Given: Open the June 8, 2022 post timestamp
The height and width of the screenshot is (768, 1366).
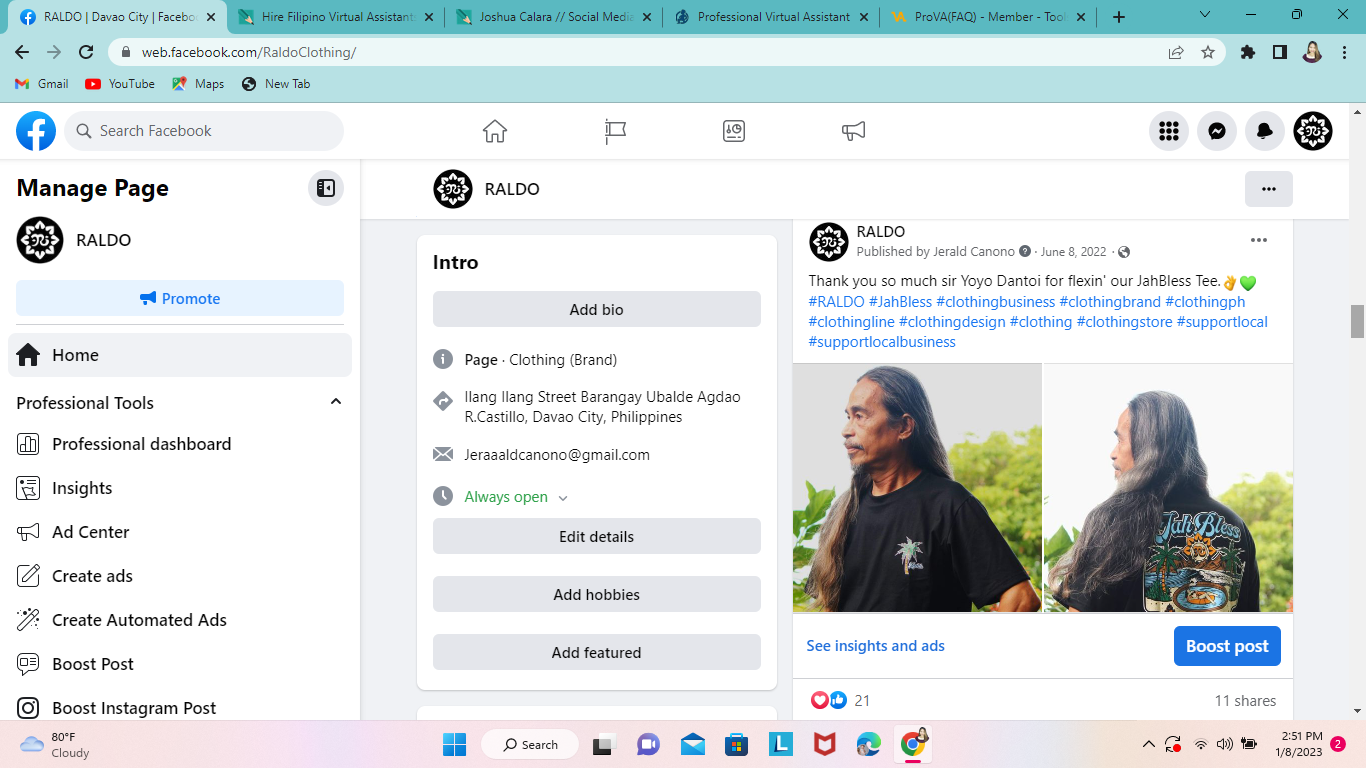Looking at the screenshot, I should (1073, 252).
